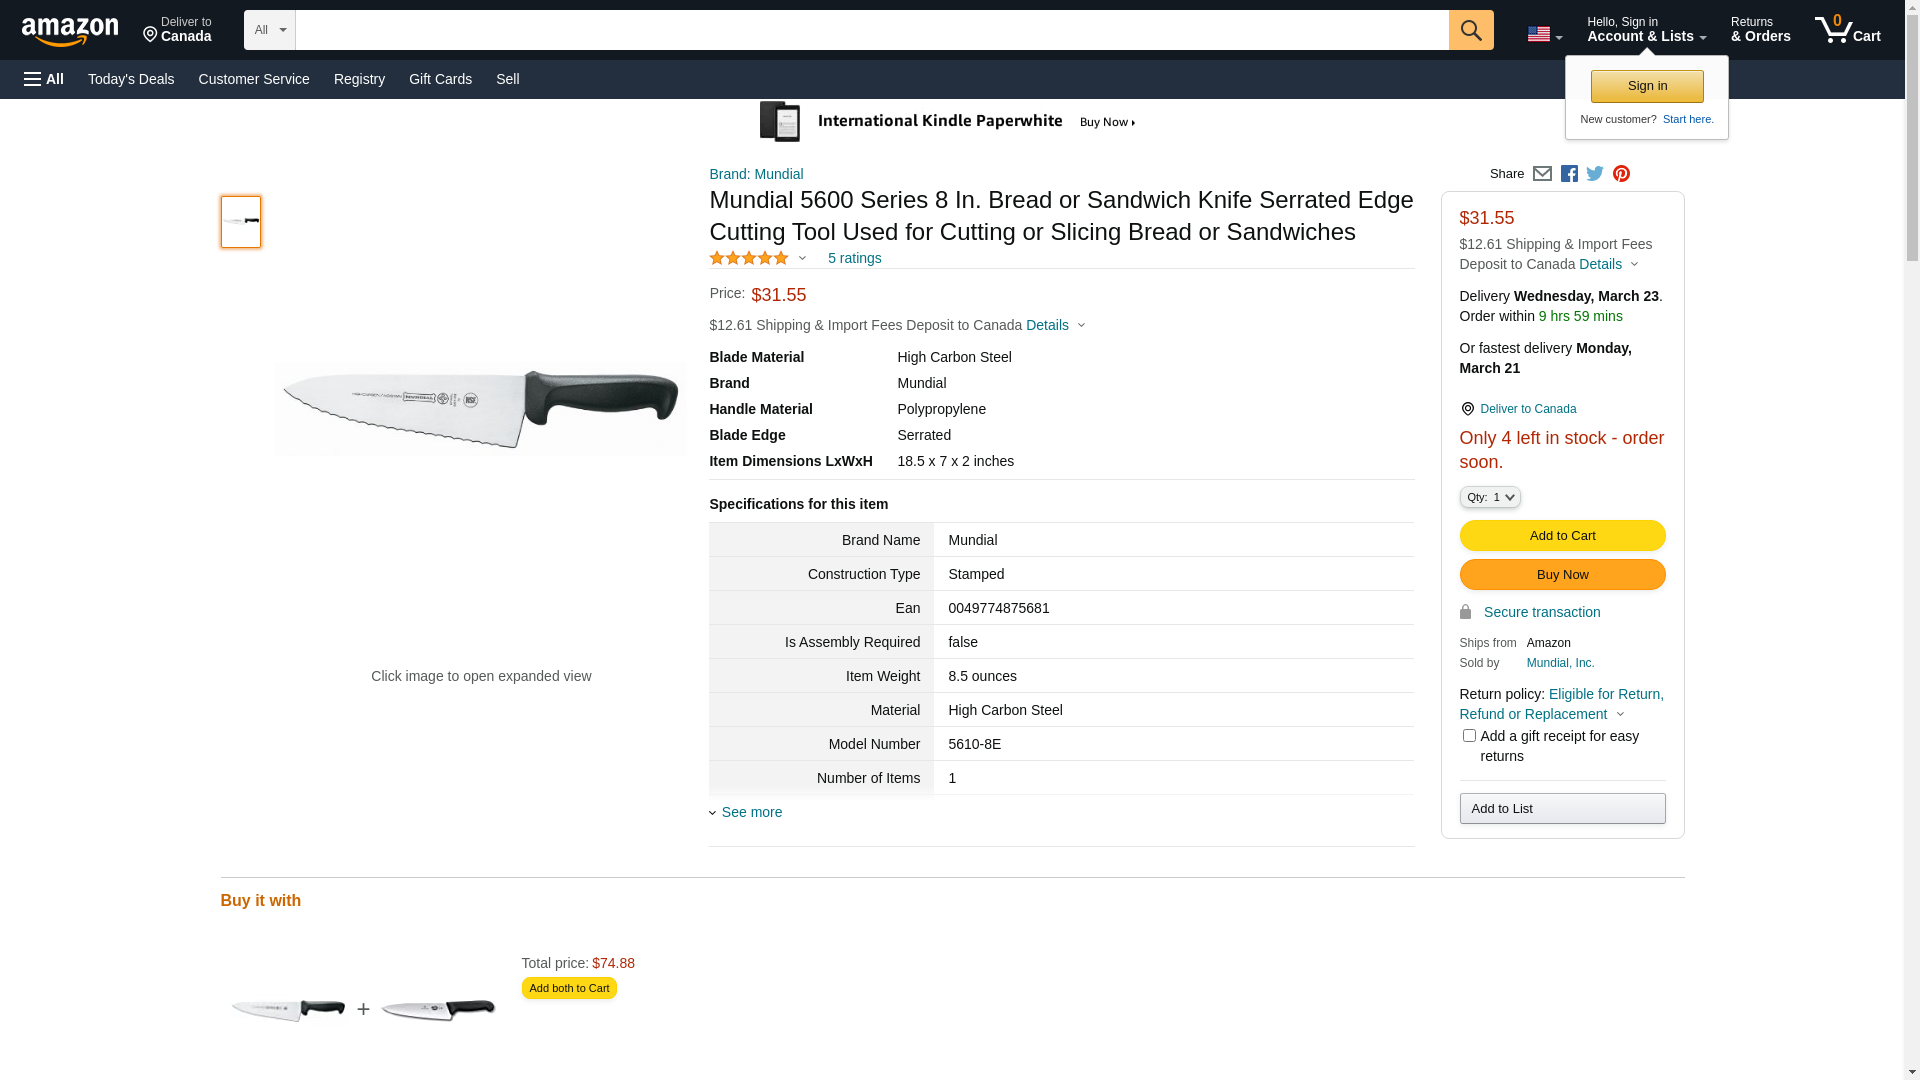This screenshot has width=1920, height=1080.
Task: Open the country flag language selector
Action: point(1544,35)
